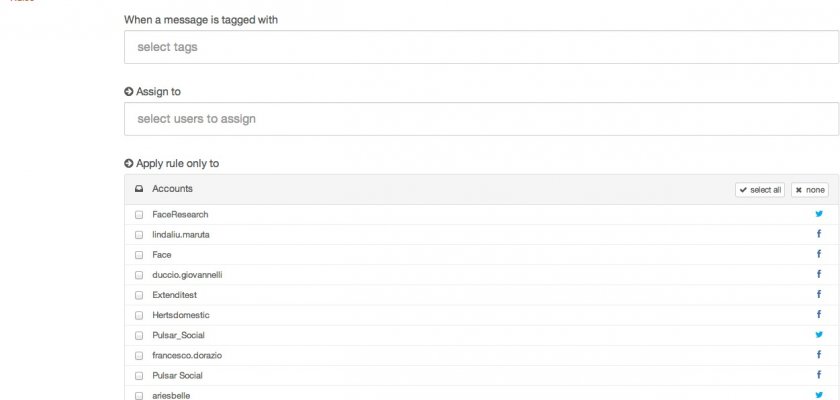Toggle the Extenditest account checkbox
The height and width of the screenshot is (400, 840).
point(139,295)
